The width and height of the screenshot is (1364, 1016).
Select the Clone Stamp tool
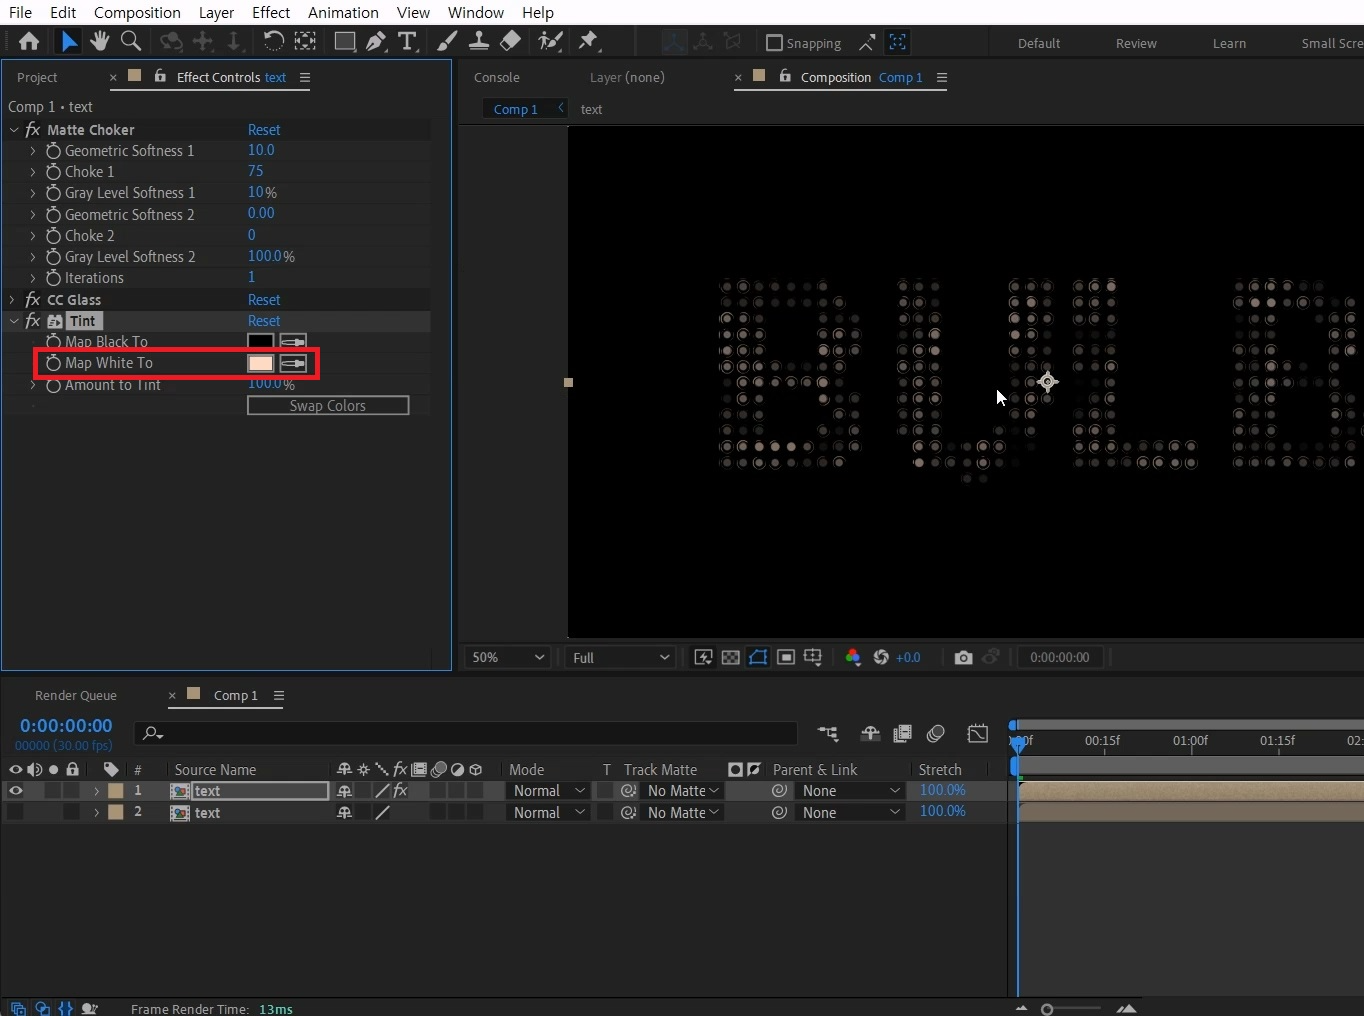[479, 42]
